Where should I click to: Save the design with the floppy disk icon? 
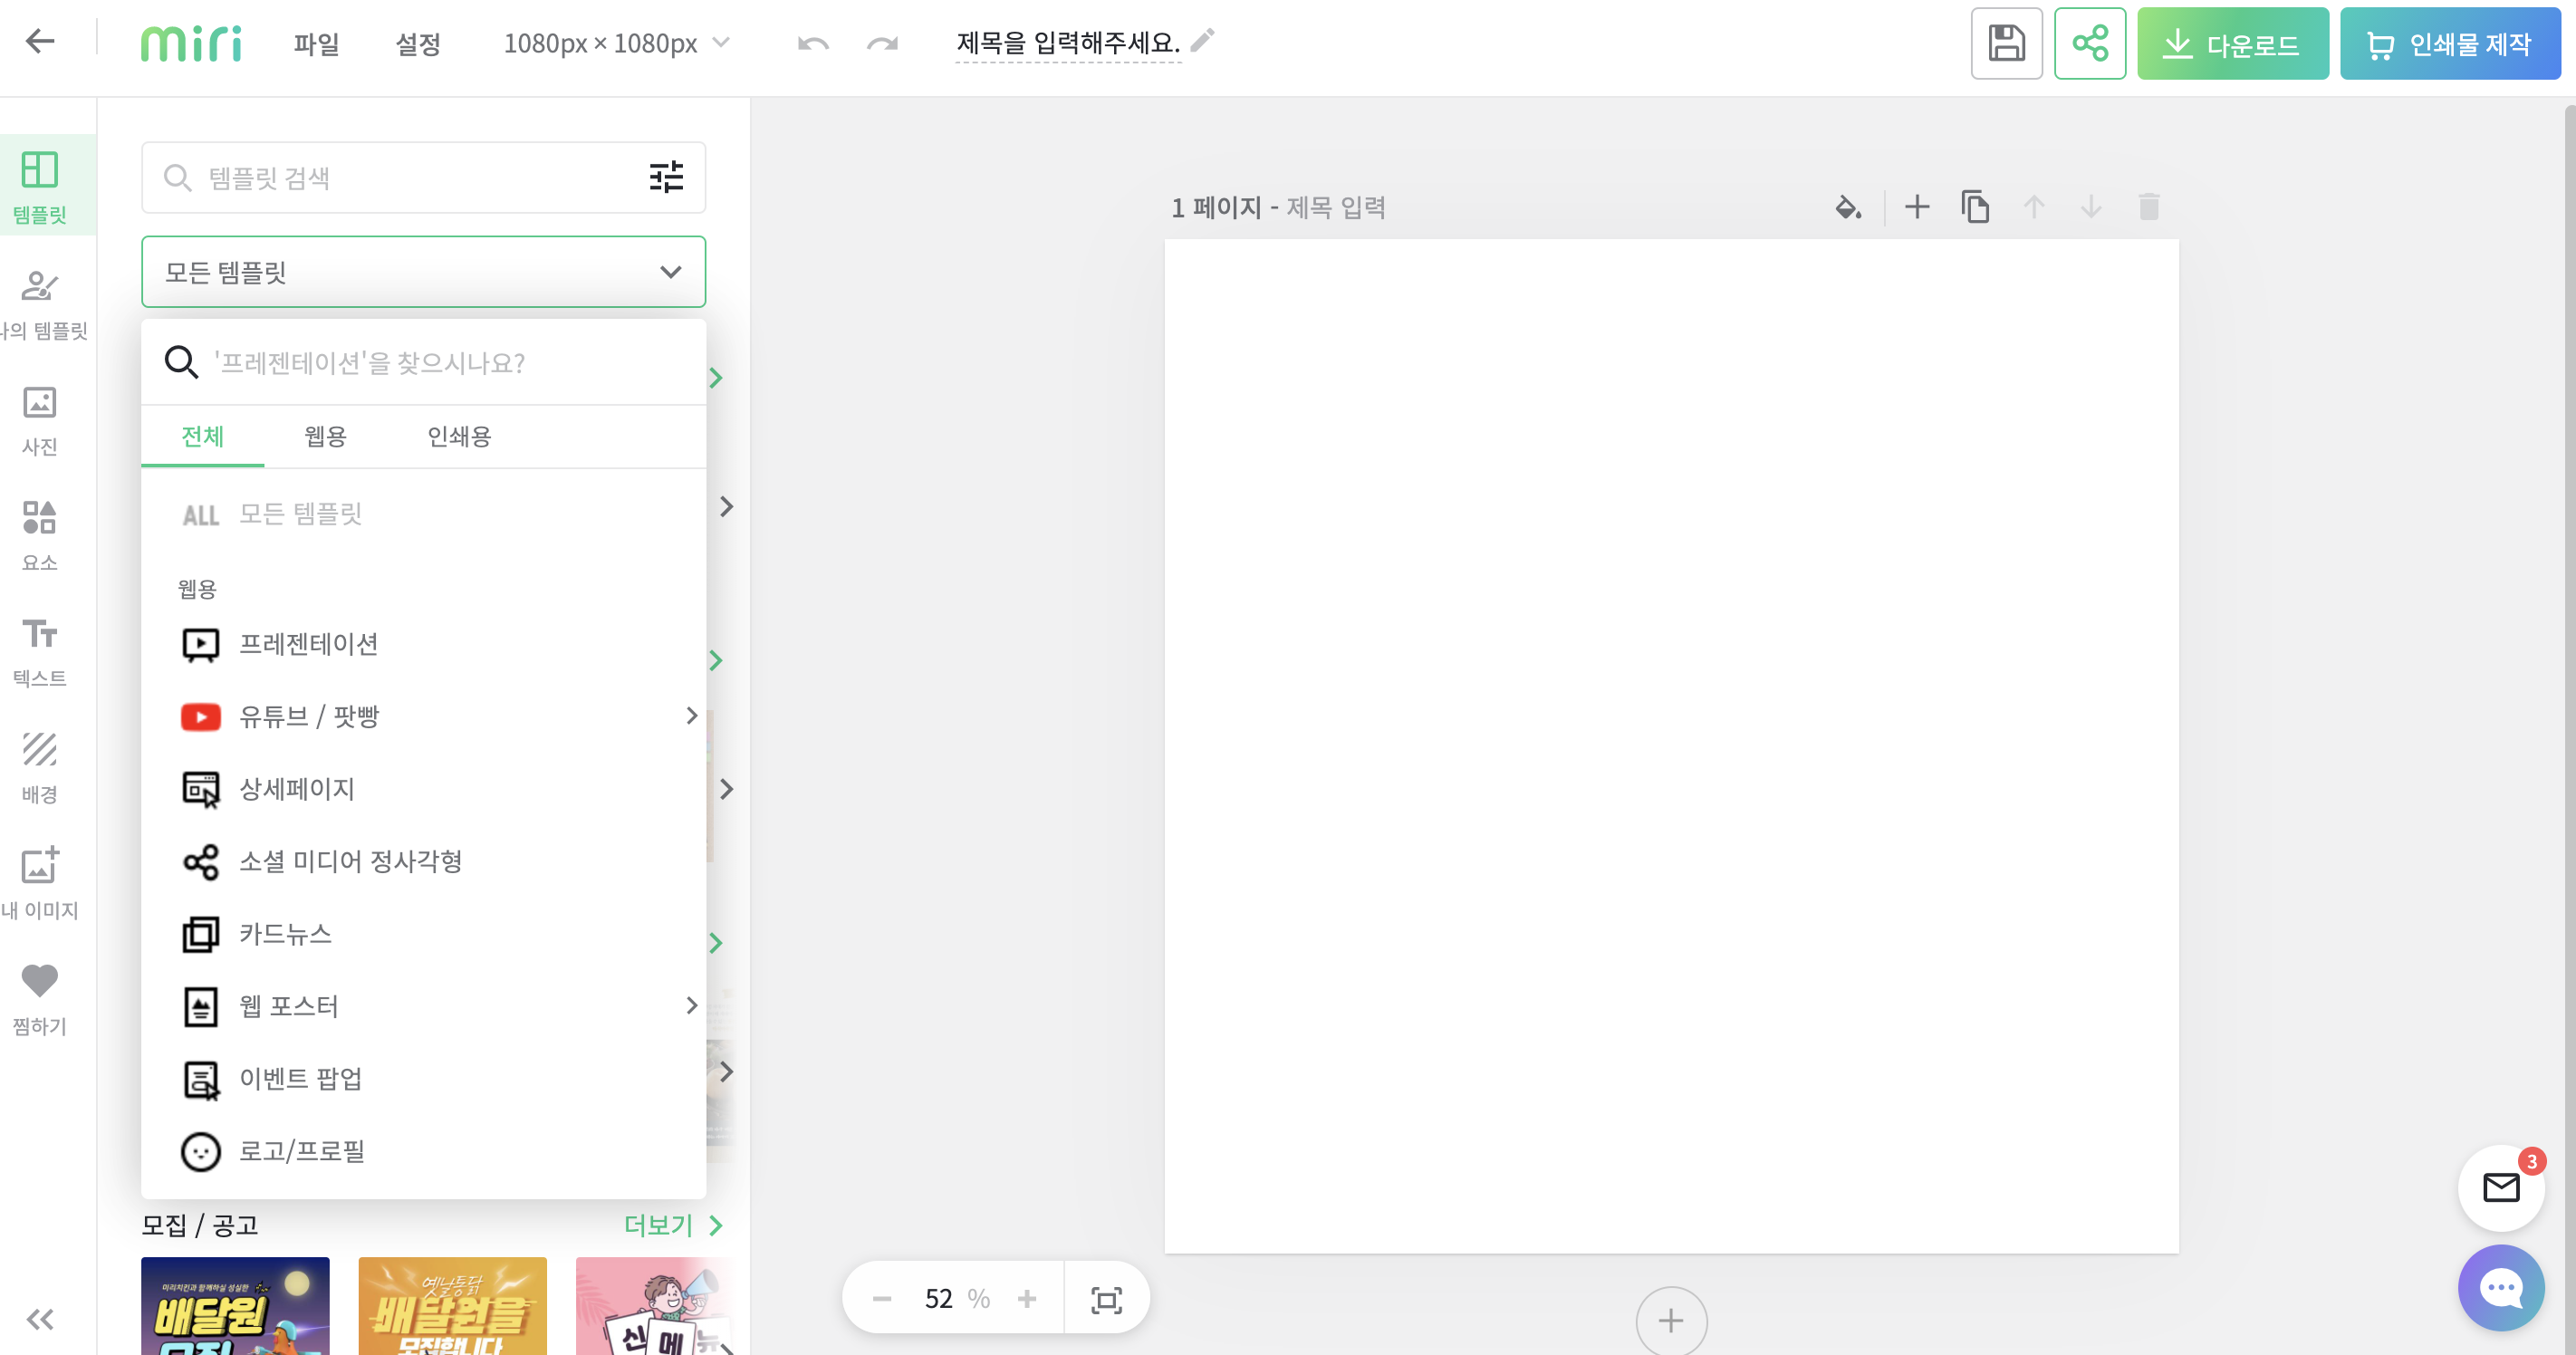tap(2006, 44)
